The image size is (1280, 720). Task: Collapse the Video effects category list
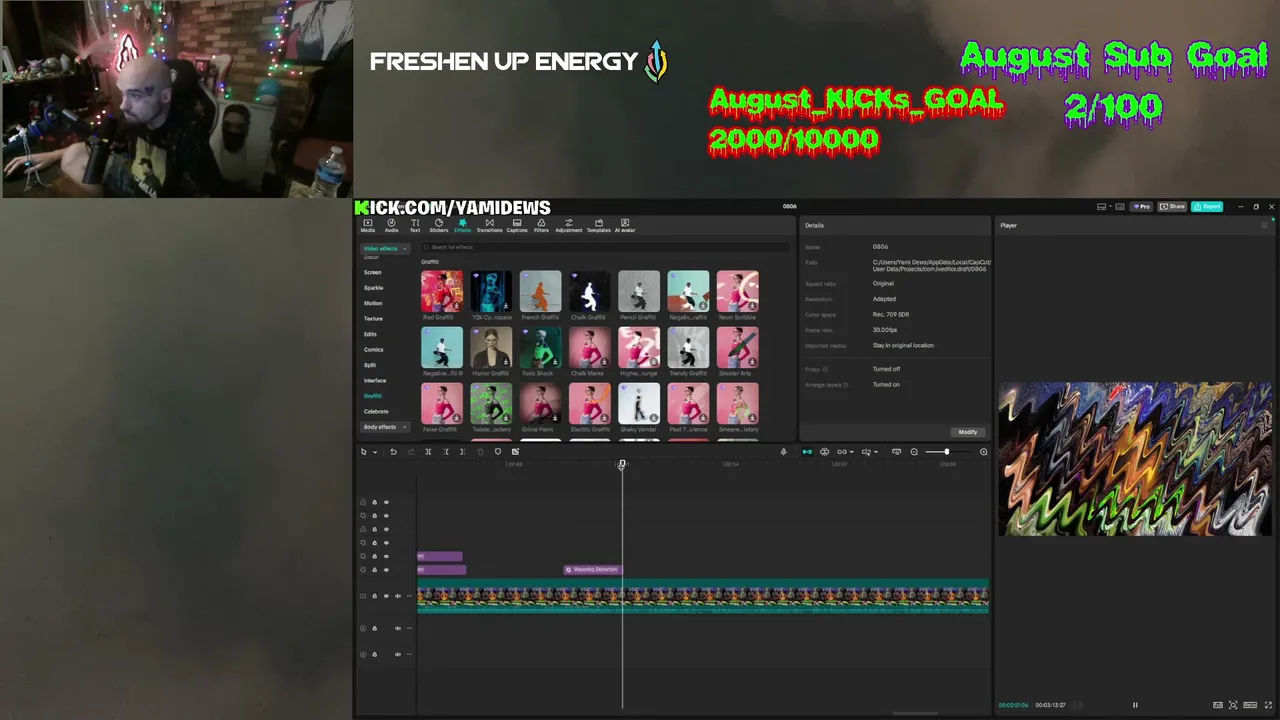(385, 248)
